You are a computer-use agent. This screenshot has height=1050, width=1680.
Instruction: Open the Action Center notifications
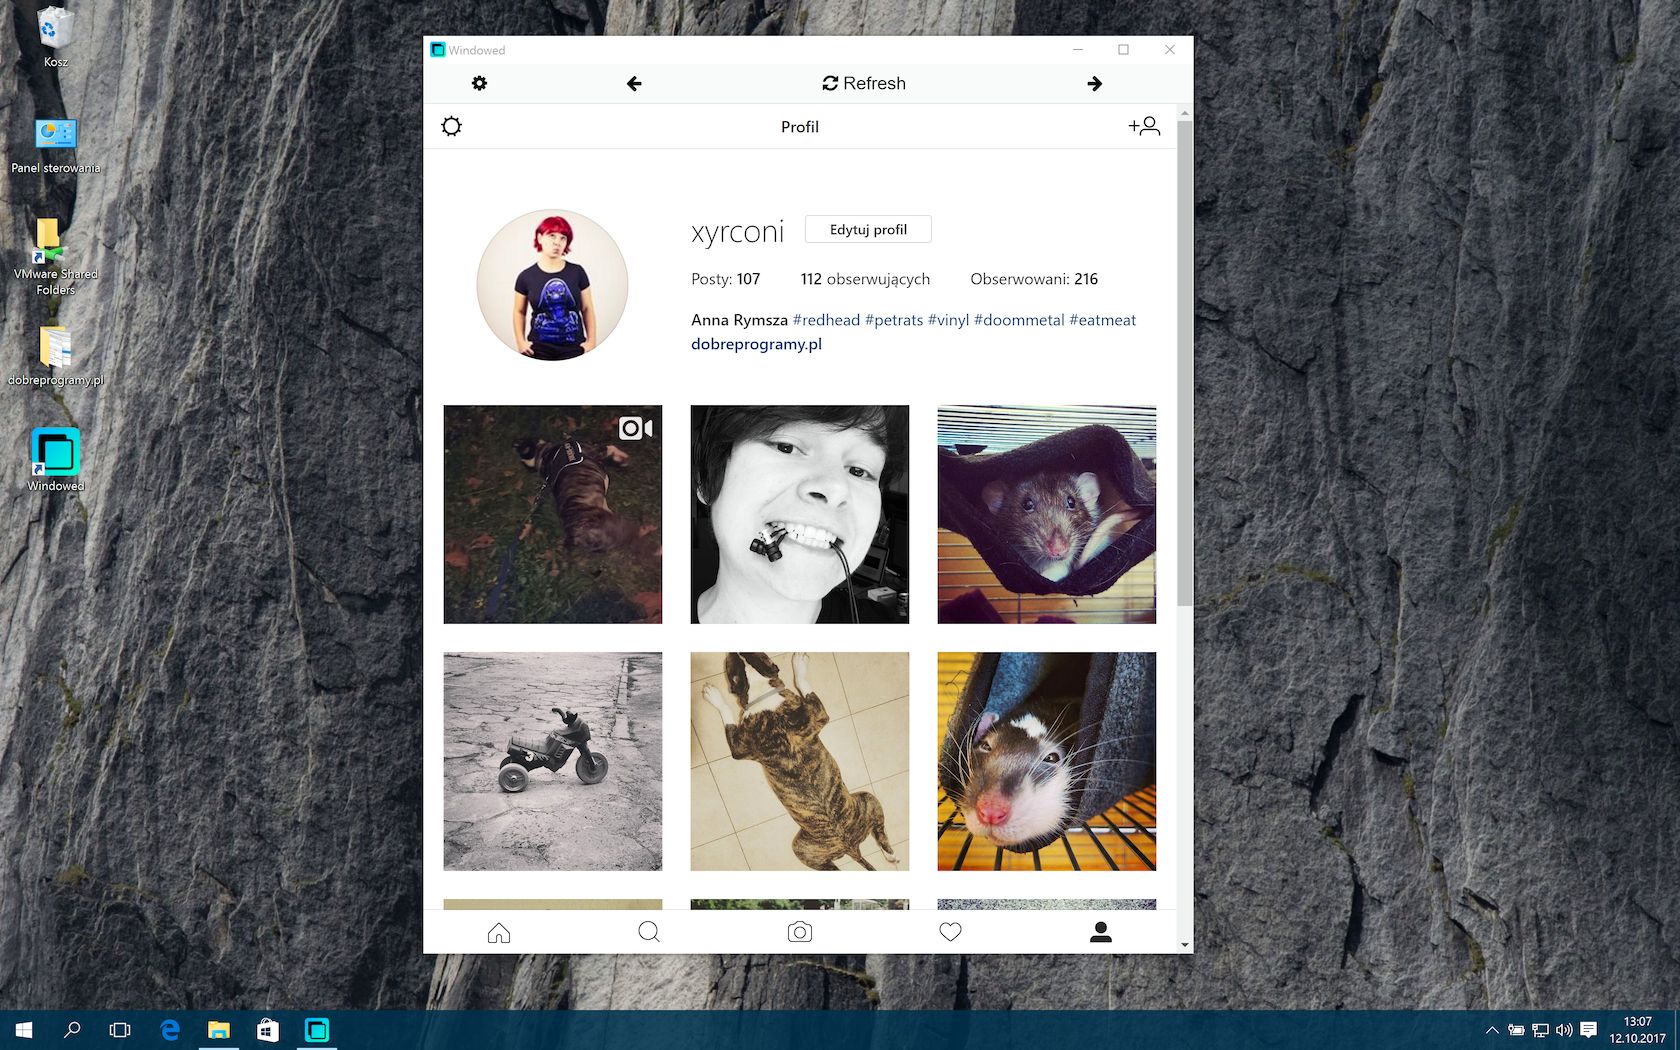coord(1588,1030)
